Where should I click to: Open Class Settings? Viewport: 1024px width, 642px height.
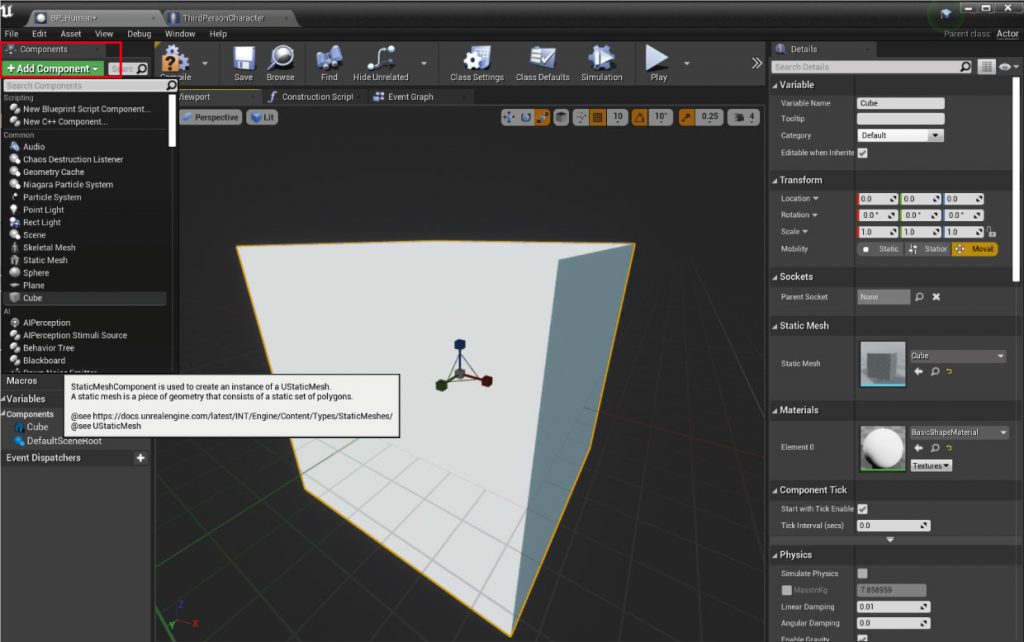coord(477,63)
